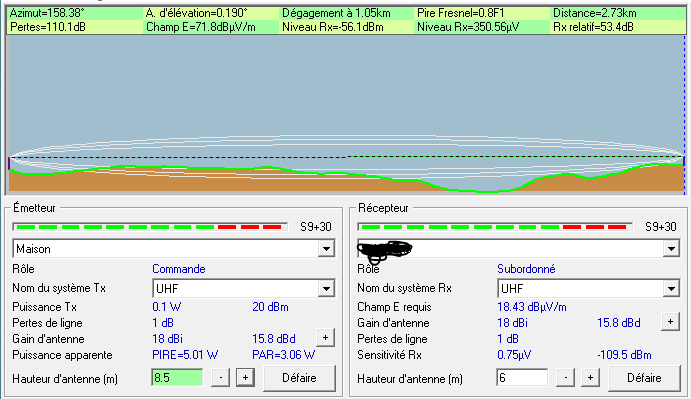The image size is (691, 399).
Task: Select the Rx relatif=53.4dB value
Action: [x=593, y=27]
